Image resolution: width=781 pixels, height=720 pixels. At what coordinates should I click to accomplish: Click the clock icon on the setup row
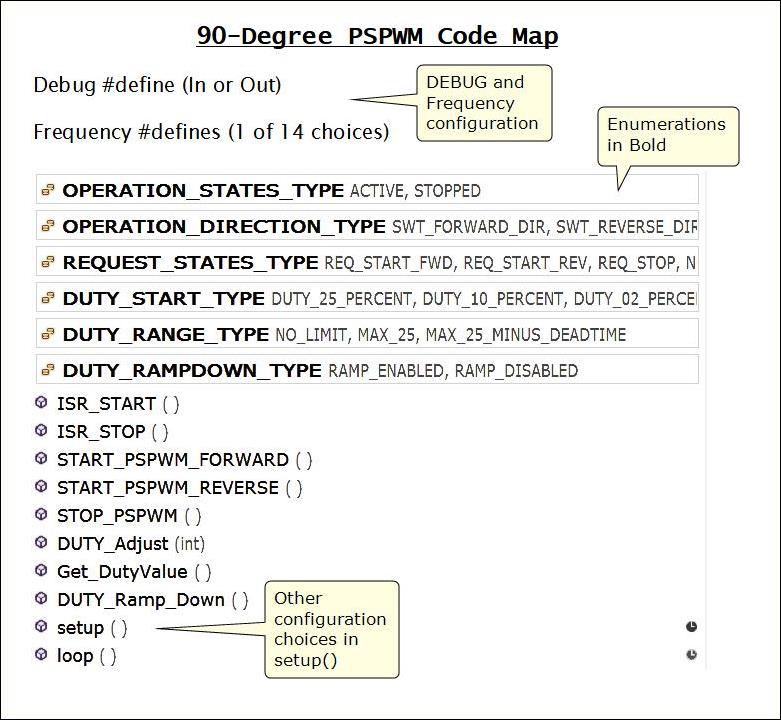tap(691, 627)
